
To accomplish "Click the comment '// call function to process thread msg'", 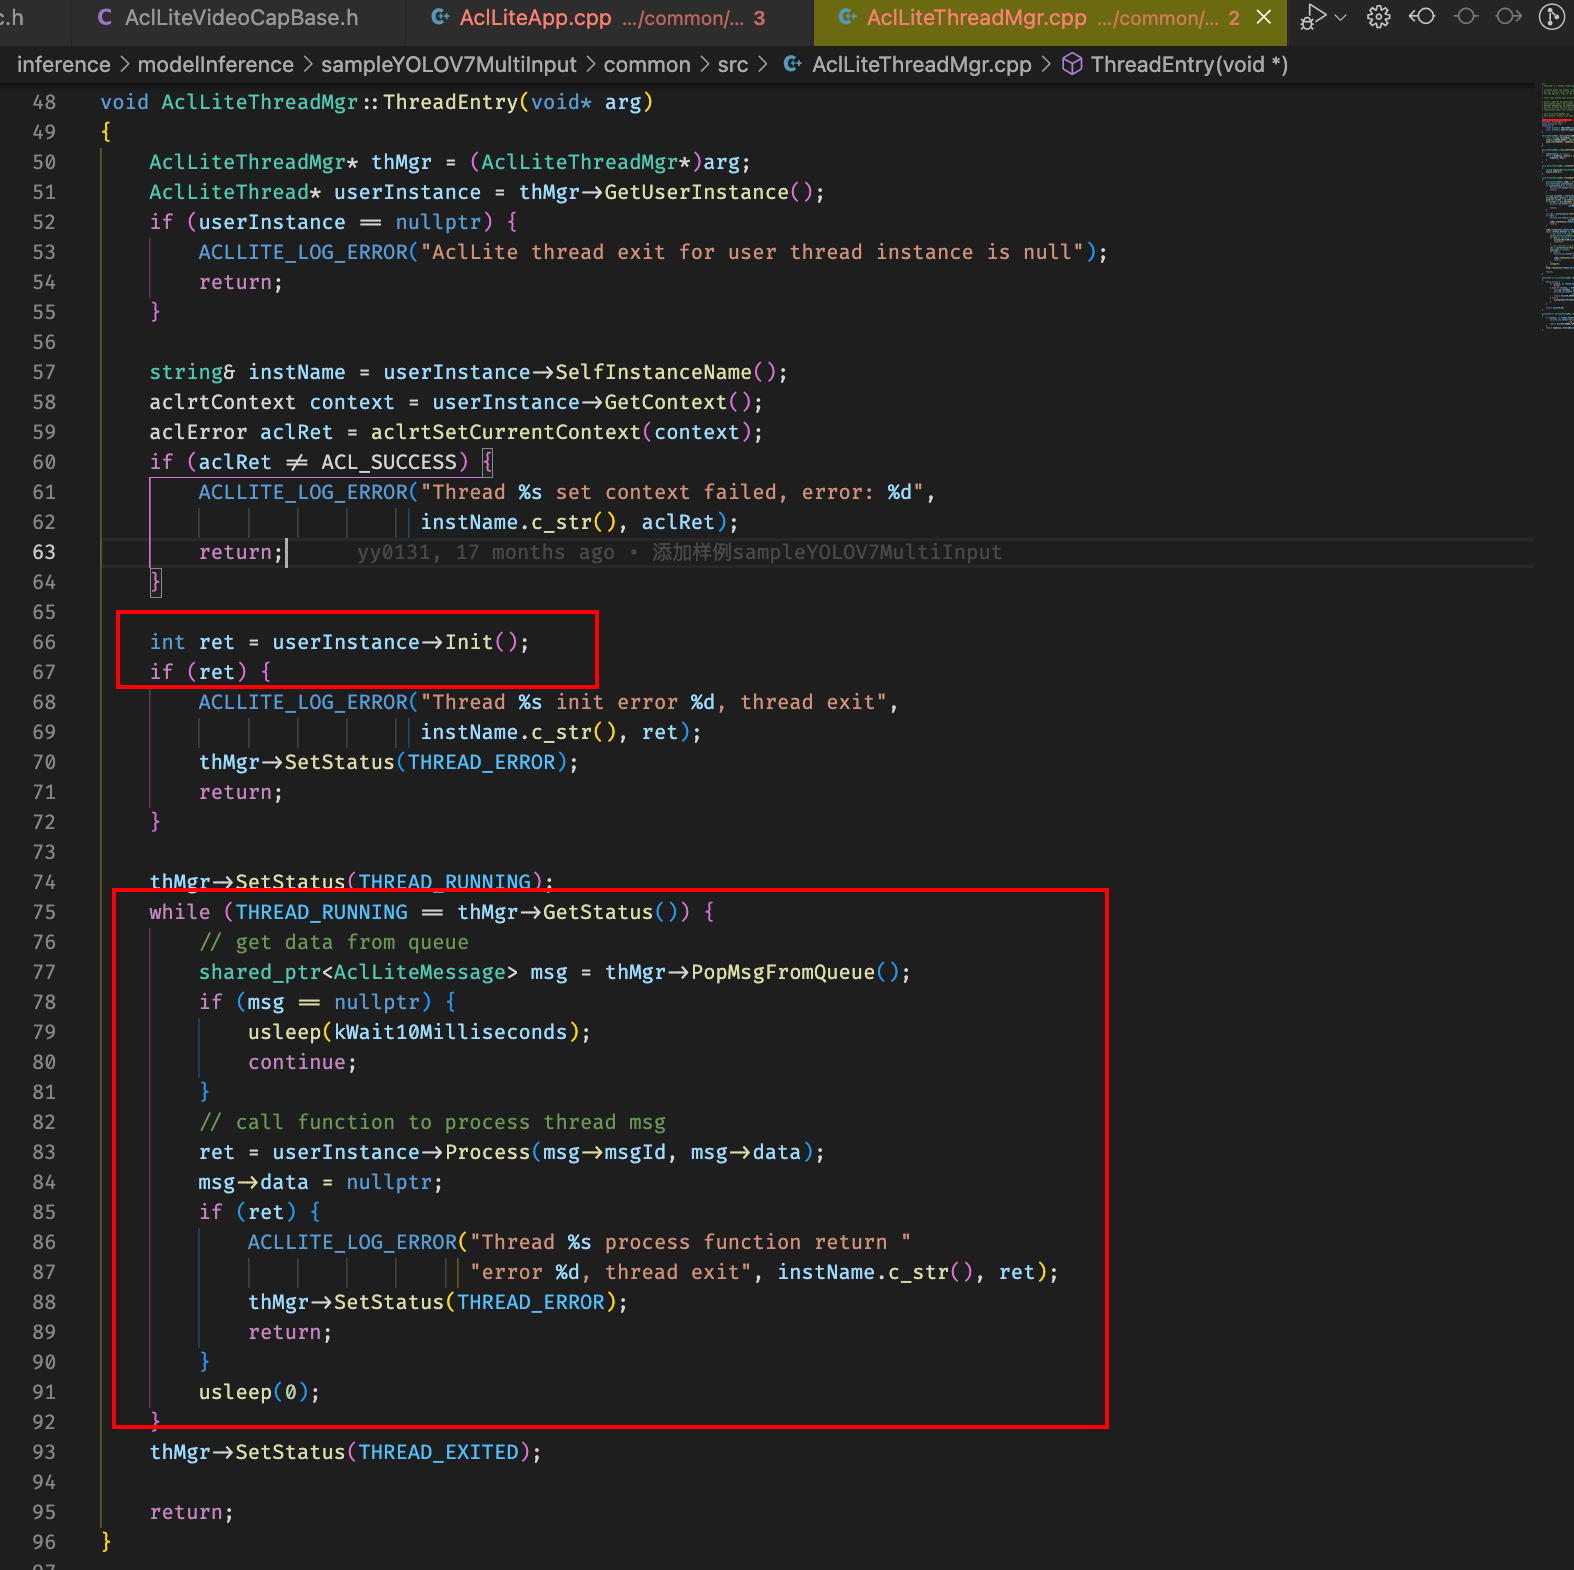I will 432,1122.
